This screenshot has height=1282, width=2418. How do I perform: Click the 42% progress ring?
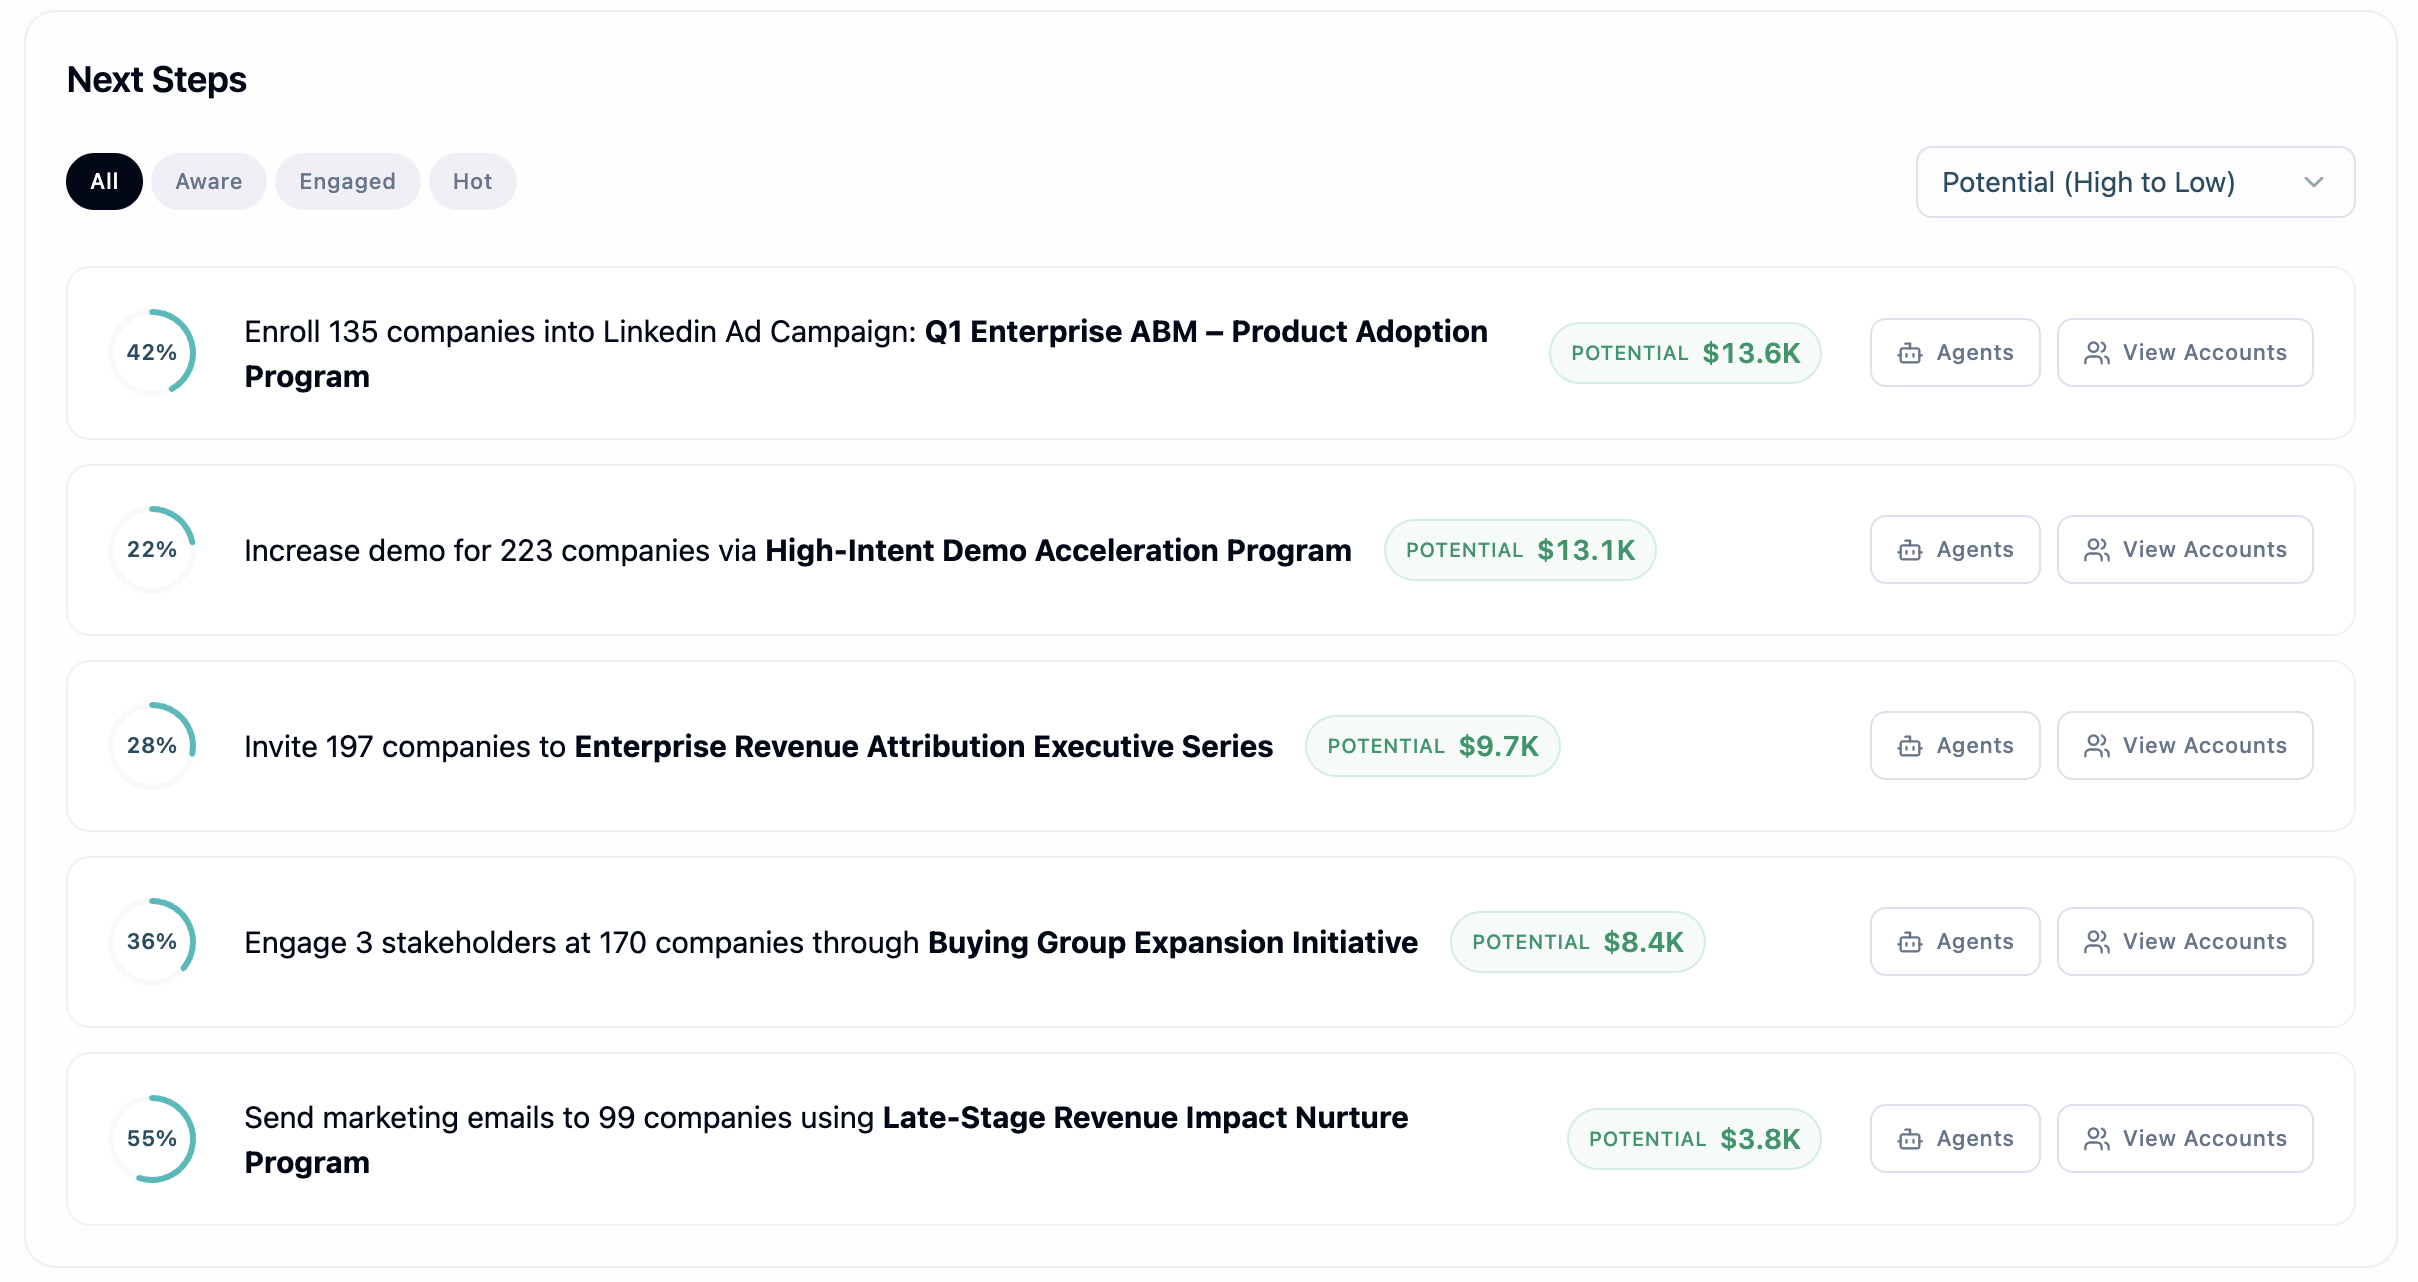click(x=152, y=353)
